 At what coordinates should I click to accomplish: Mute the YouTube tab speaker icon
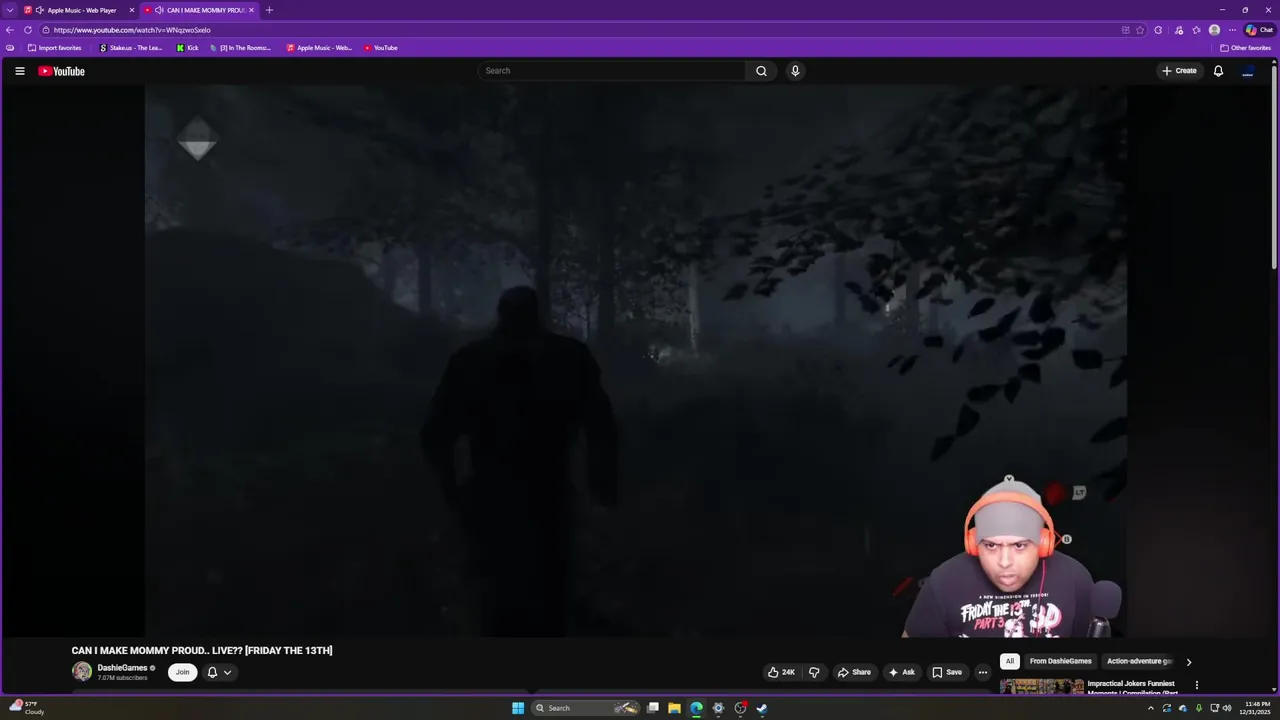click(159, 10)
